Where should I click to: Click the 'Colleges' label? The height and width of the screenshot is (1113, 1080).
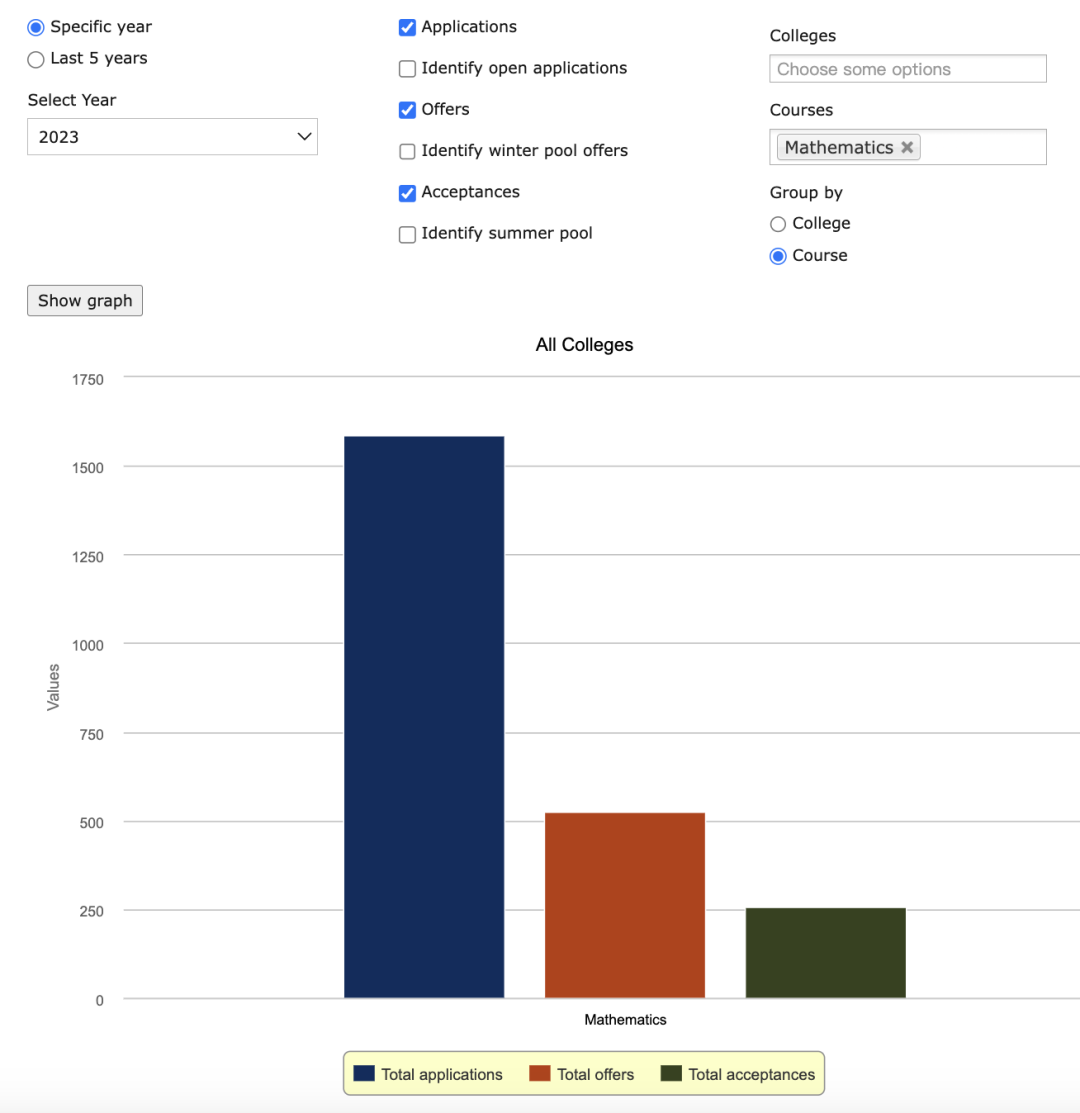[803, 36]
